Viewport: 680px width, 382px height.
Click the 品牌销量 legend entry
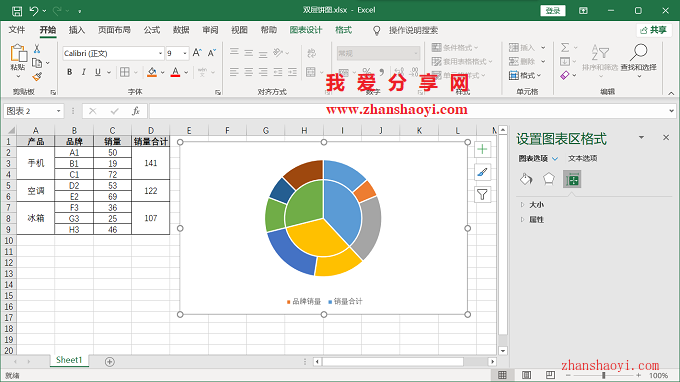coord(304,301)
